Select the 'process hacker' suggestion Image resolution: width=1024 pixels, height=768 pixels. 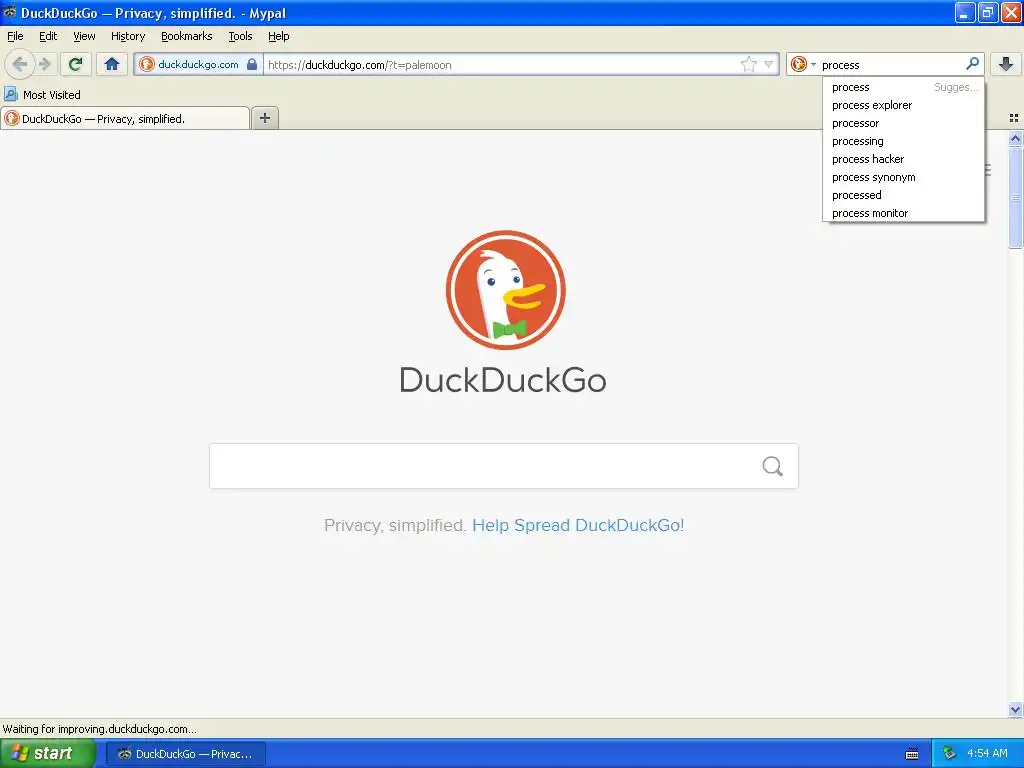coord(903,159)
